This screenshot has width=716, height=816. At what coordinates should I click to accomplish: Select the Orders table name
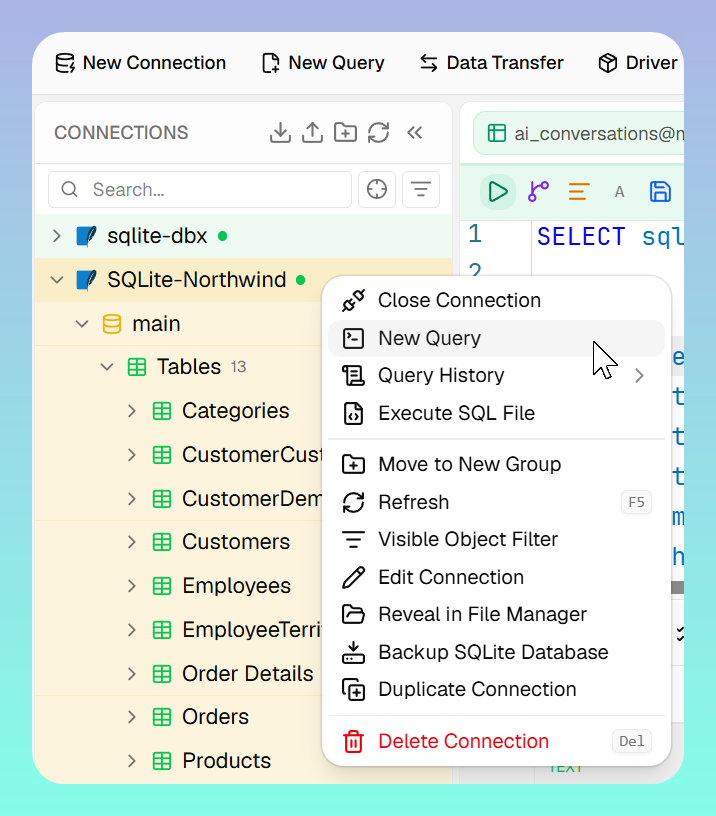[x=215, y=717]
